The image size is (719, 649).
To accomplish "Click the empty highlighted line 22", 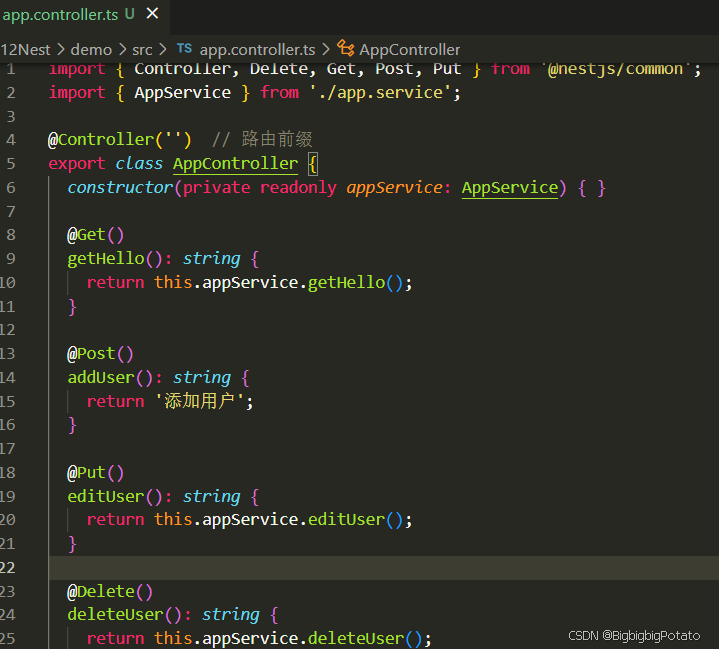I will [x=383, y=568].
